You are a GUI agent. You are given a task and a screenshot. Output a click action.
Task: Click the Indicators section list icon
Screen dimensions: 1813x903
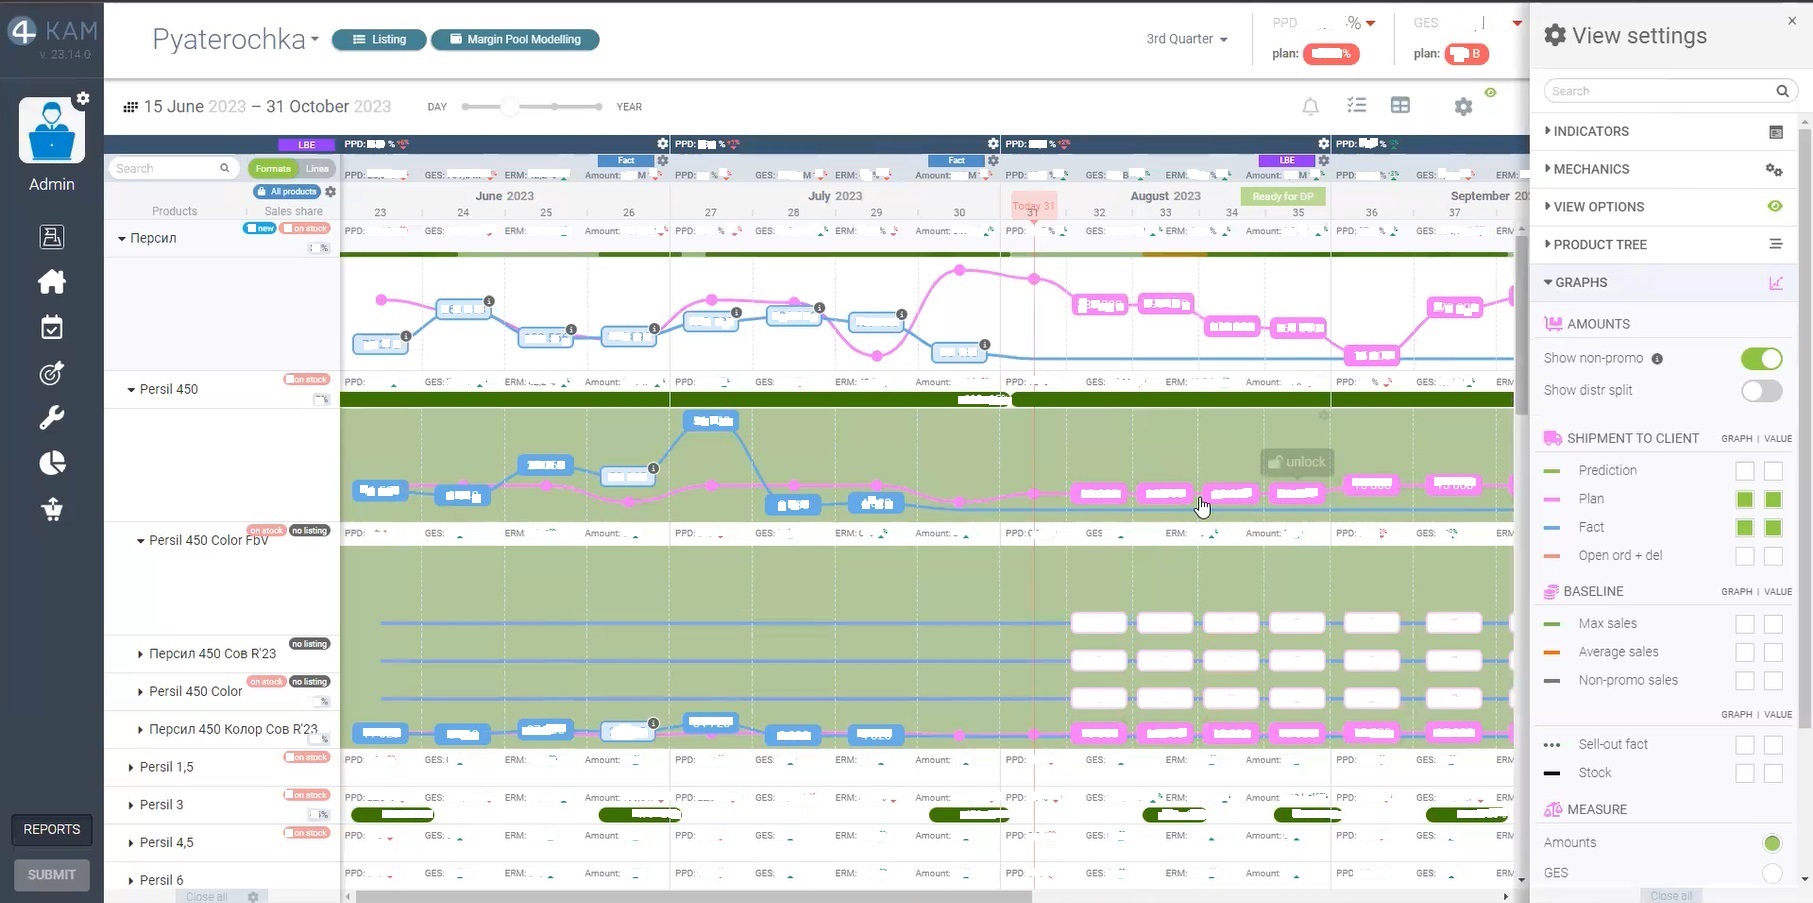(1776, 132)
